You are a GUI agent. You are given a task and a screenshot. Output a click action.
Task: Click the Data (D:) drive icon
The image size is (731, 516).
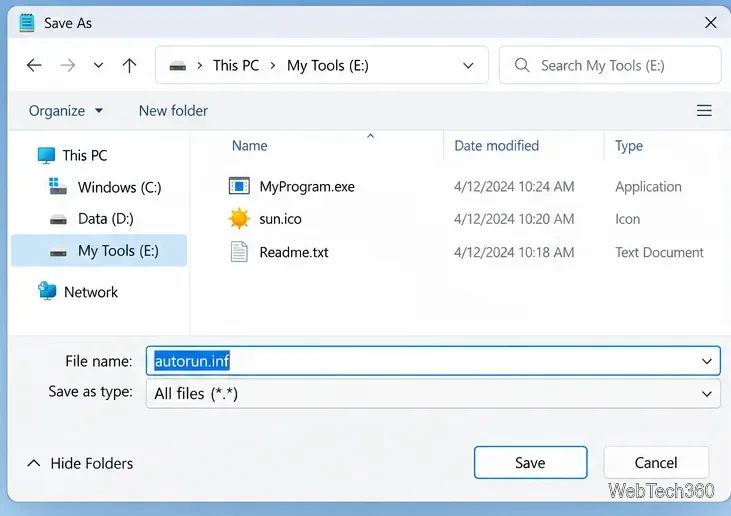point(58,219)
